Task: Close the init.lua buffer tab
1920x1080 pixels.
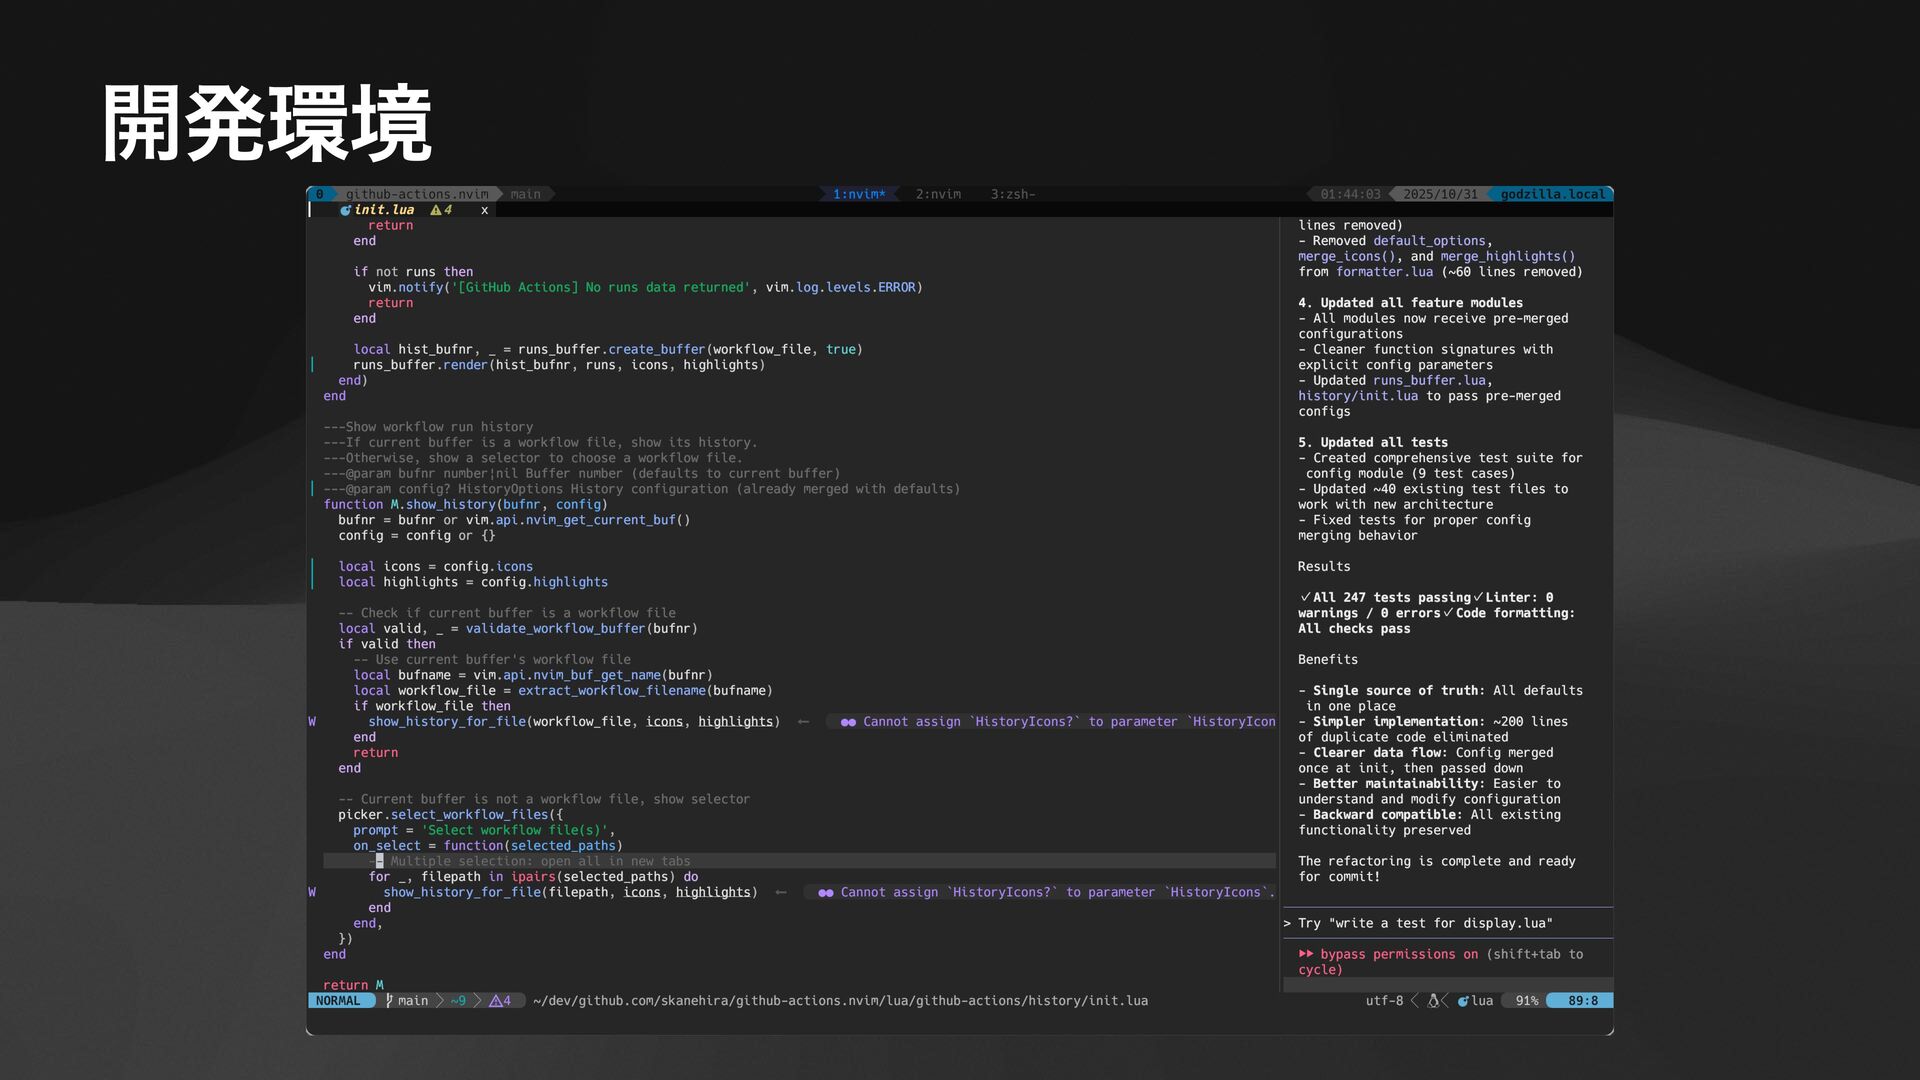Action: pyautogui.click(x=485, y=210)
